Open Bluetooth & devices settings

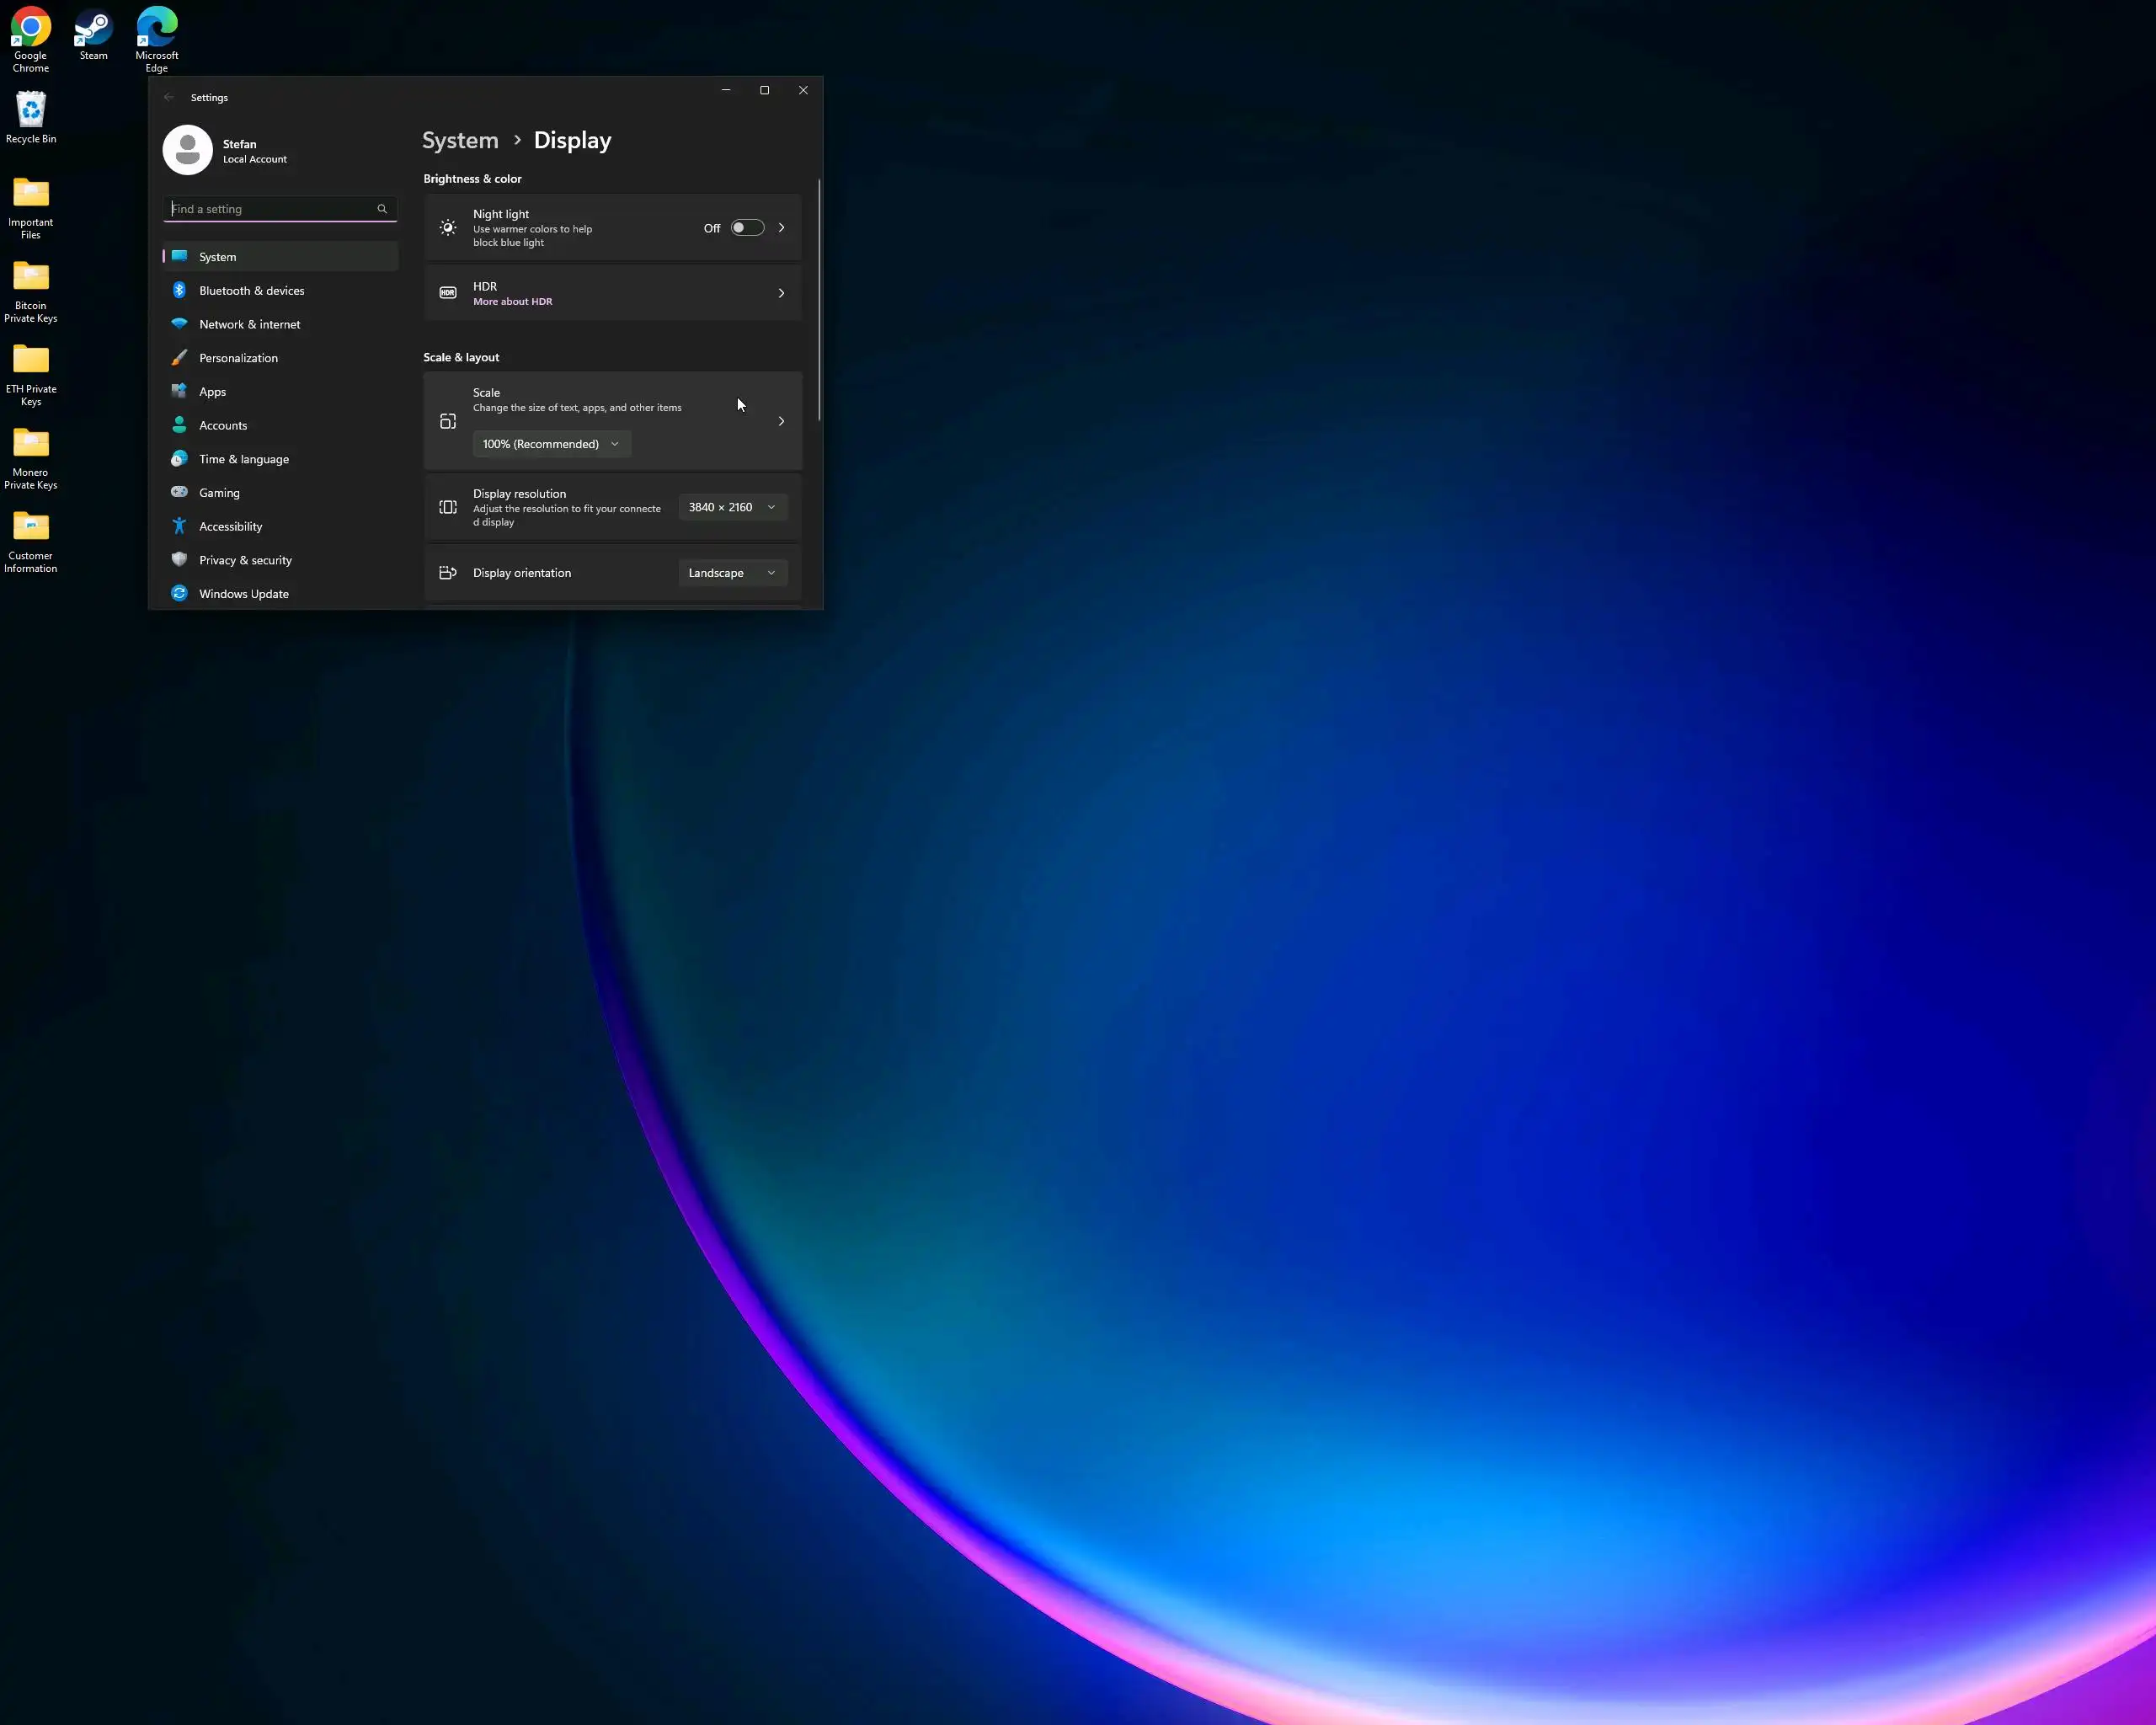[x=251, y=291]
